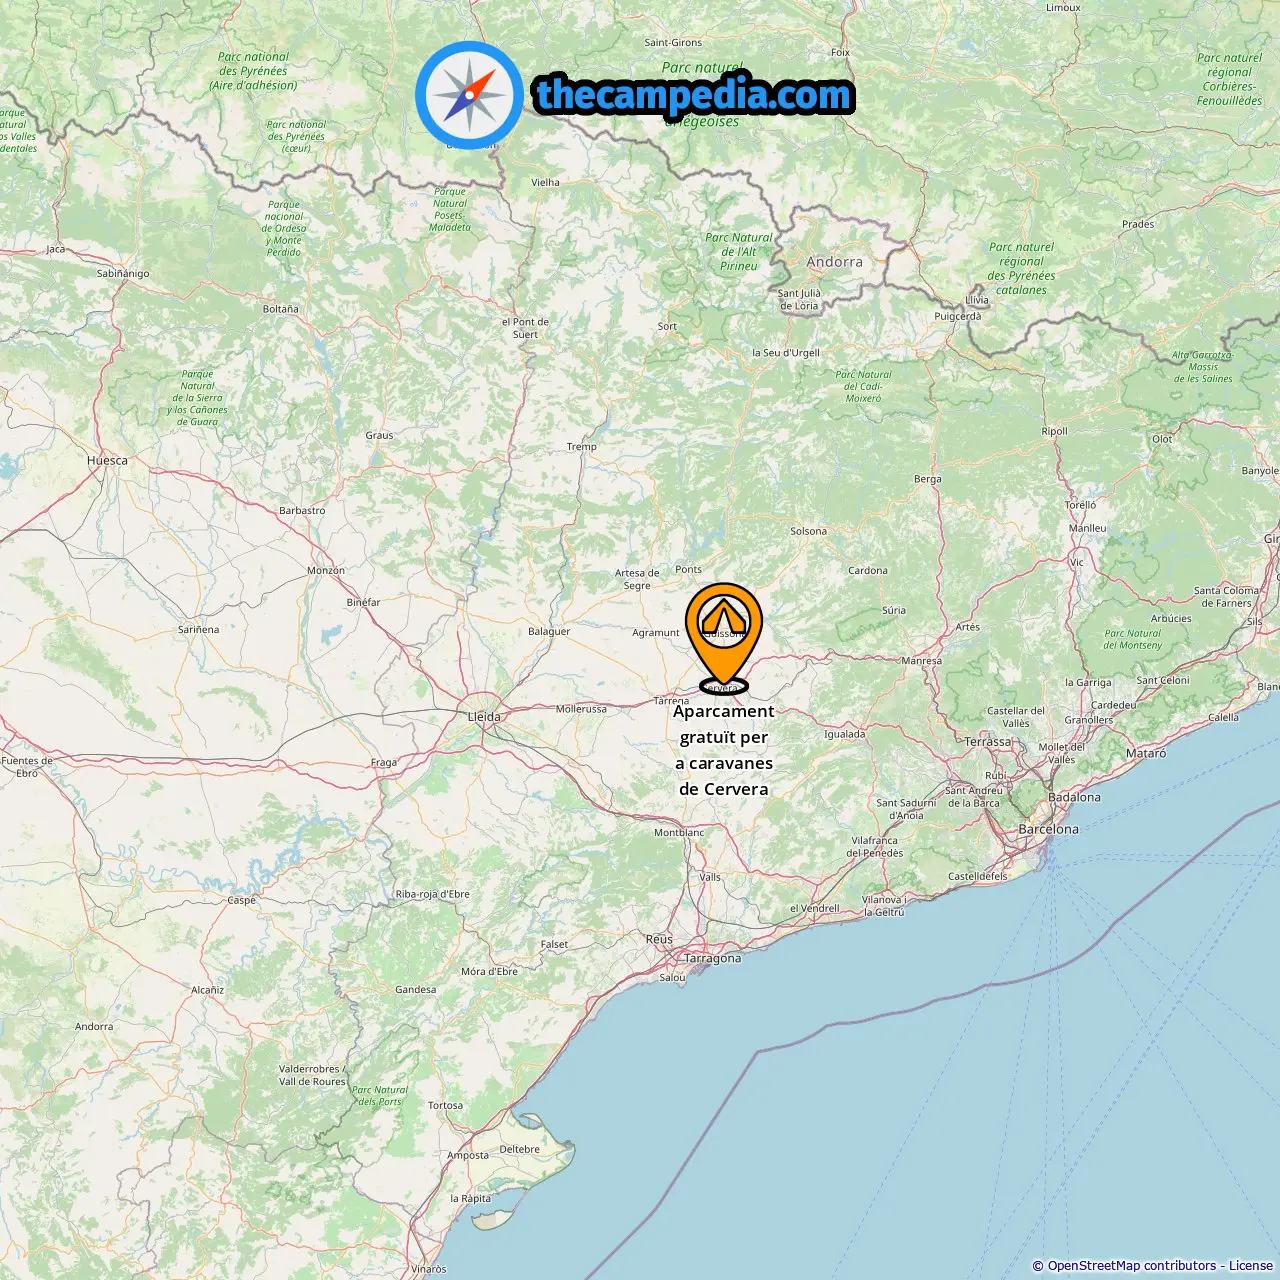Click the Tarragona city label

712,958
